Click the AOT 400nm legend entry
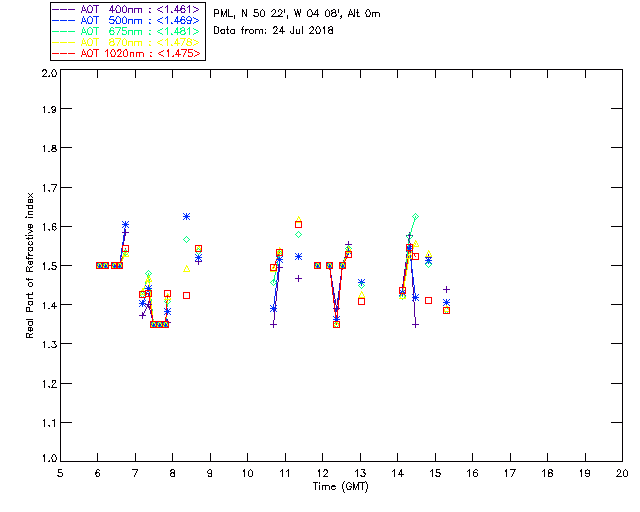 pyautogui.click(x=126, y=9)
